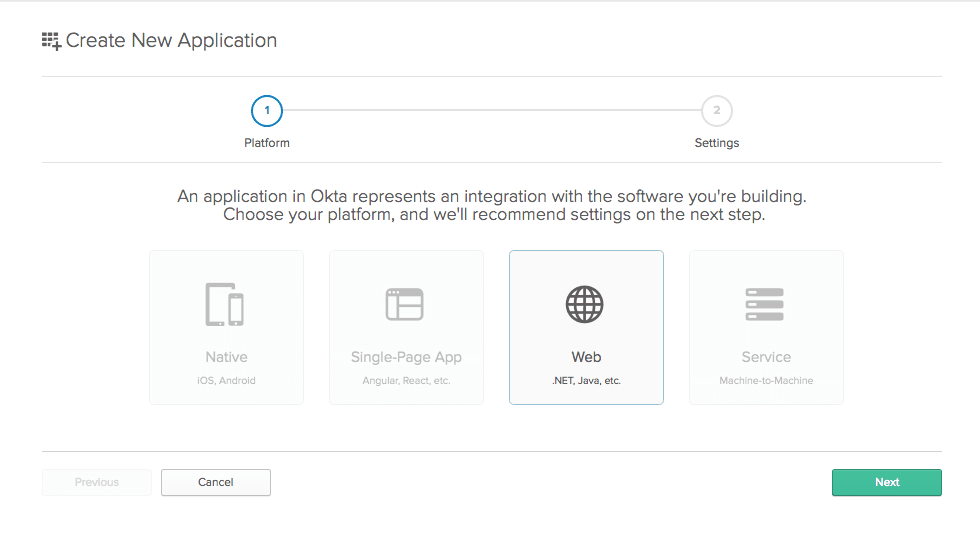Jump to step 2 Settings circle
980x535 pixels.
click(717, 111)
